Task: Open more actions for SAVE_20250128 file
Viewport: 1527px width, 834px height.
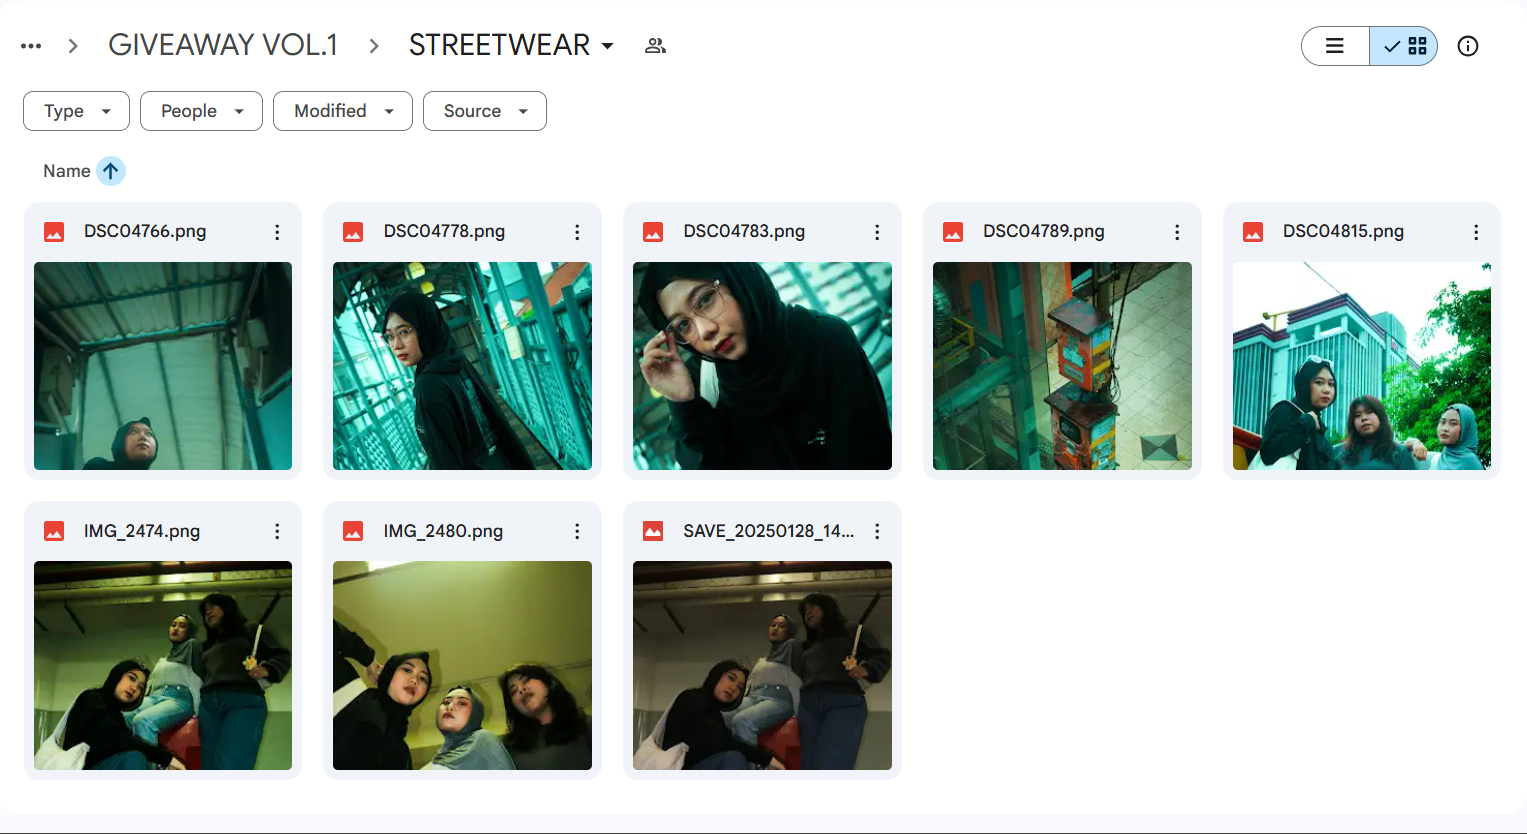Action: pos(877,532)
